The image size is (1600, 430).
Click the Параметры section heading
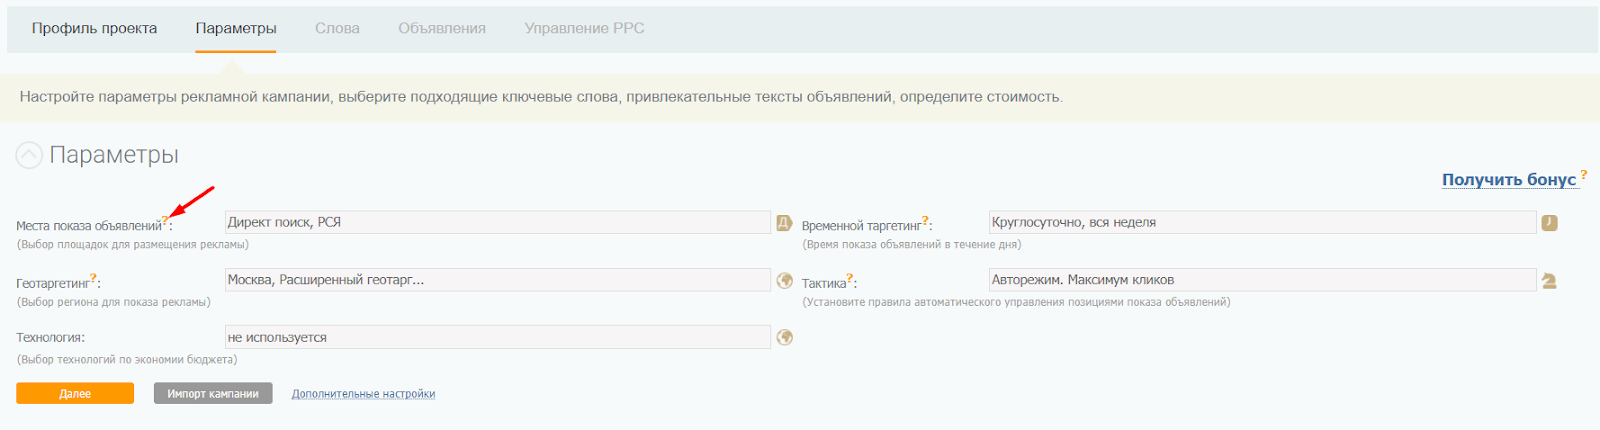(x=114, y=155)
